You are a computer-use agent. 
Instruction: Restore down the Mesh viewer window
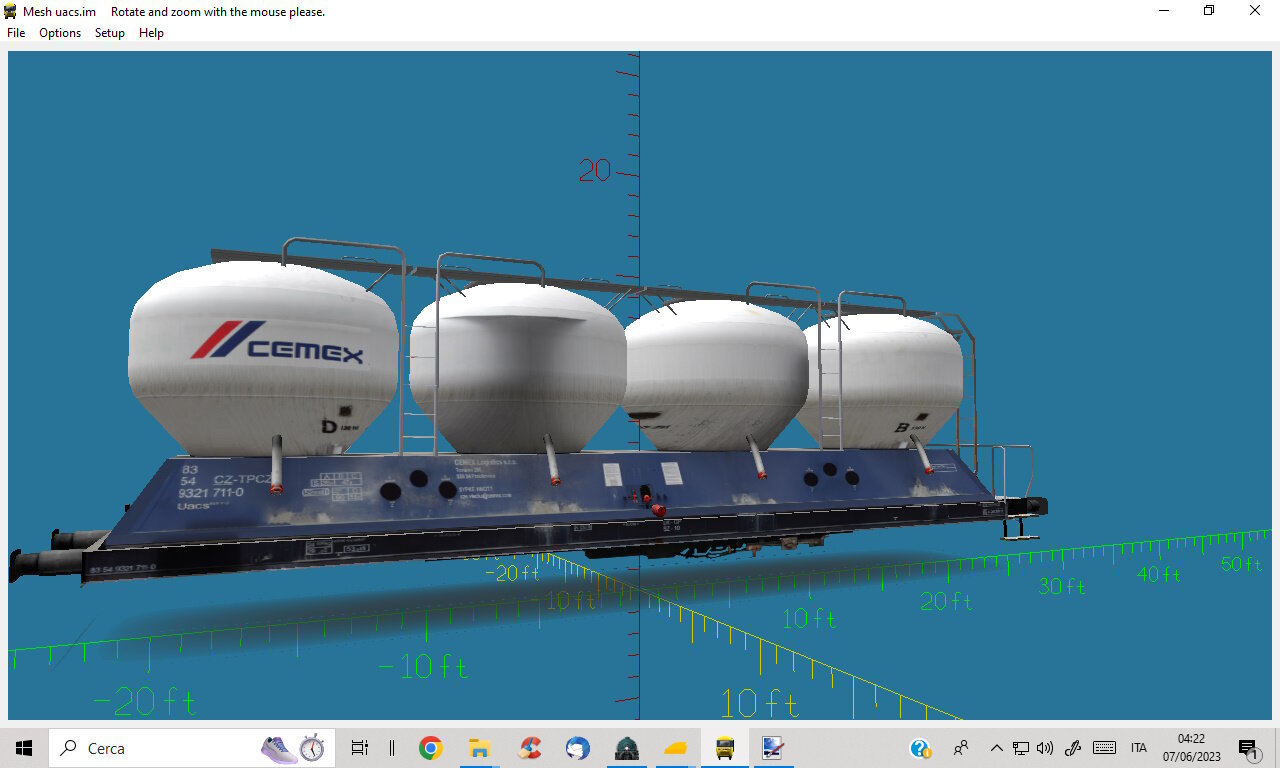click(1209, 11)
